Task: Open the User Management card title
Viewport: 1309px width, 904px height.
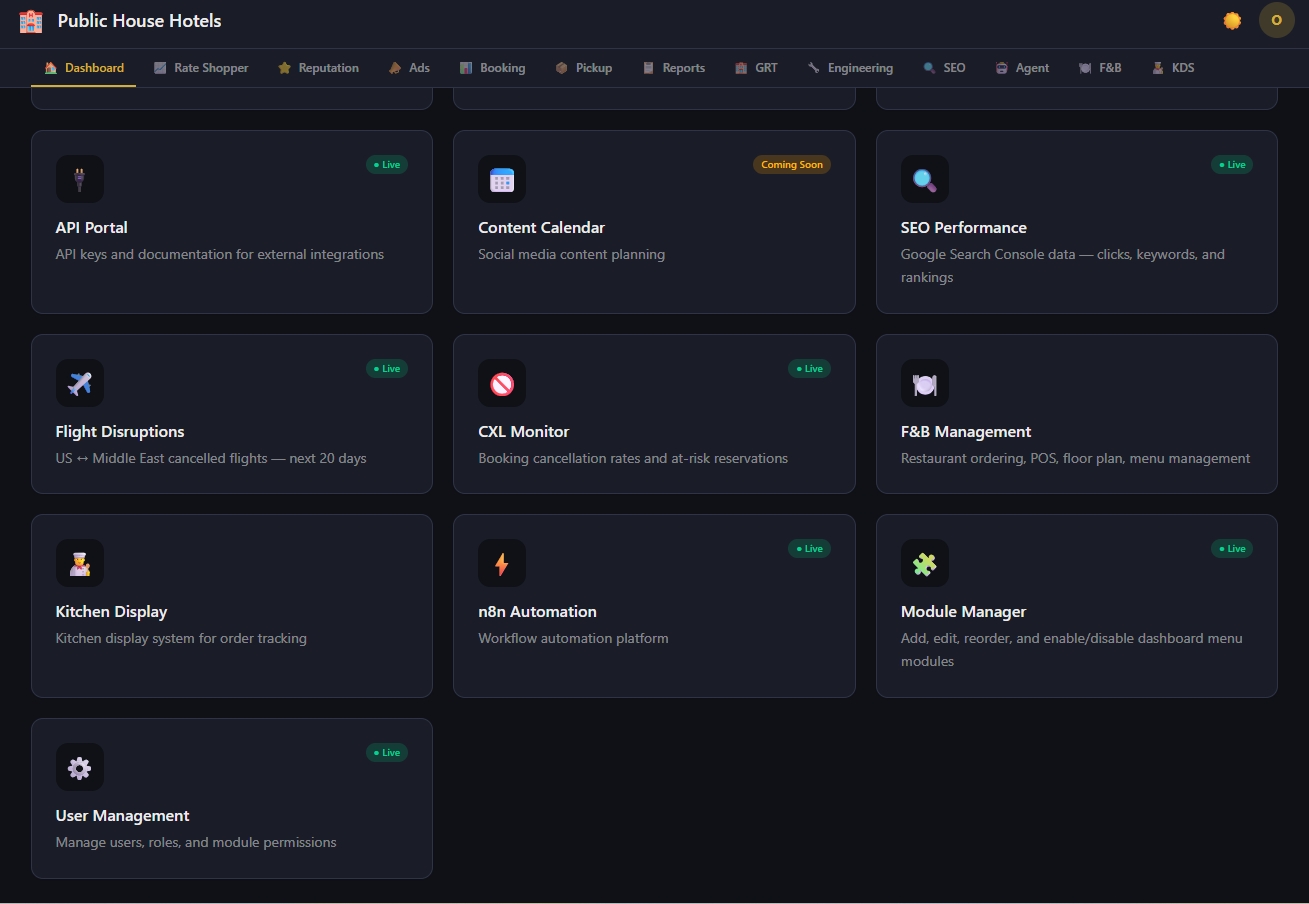Action: [x=123, y=816]
